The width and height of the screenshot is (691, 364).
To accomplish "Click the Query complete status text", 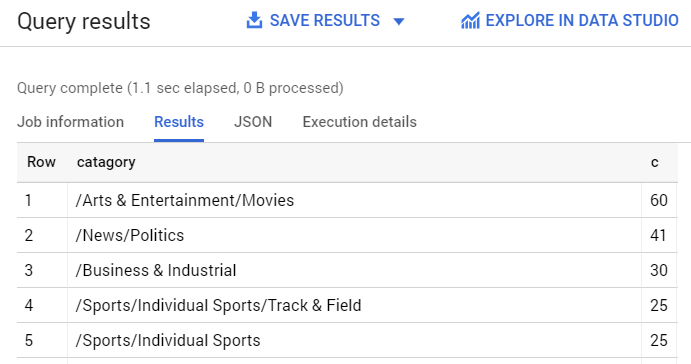I will point(180,88).
